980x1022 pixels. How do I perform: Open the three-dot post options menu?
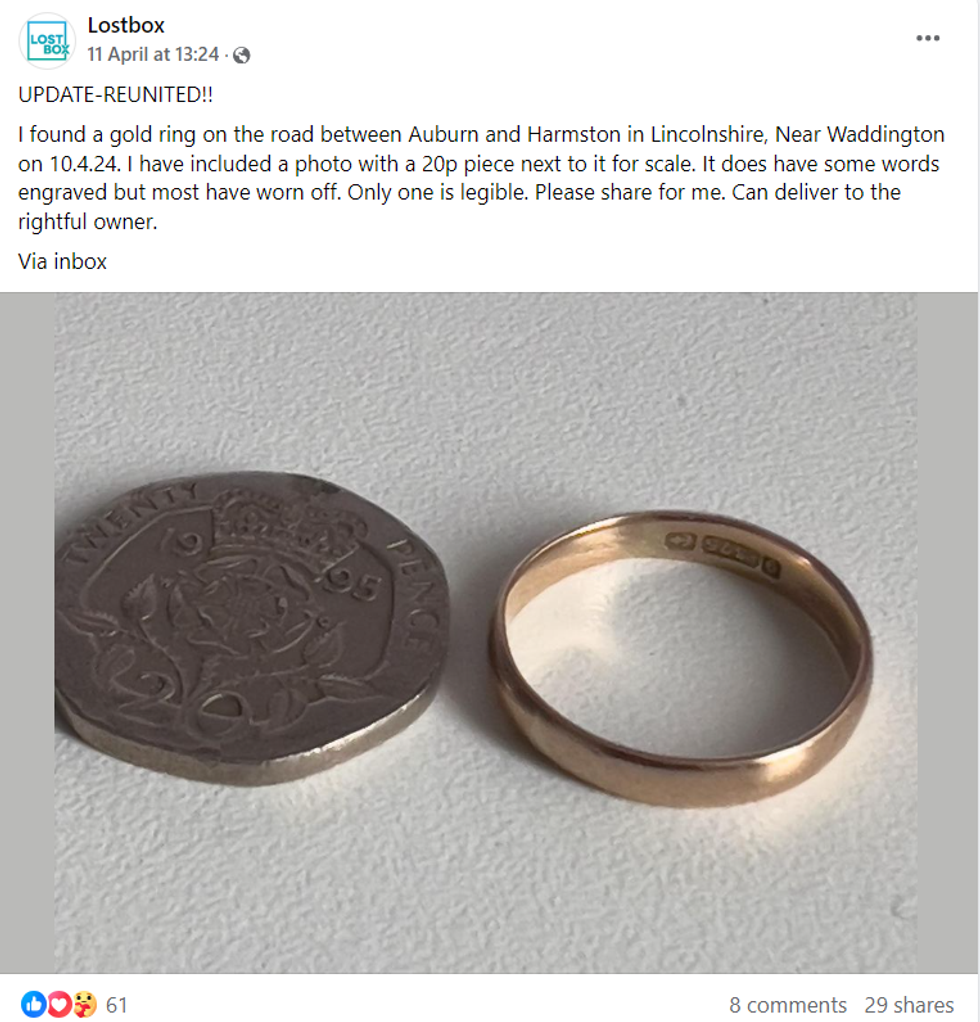pos(927,38)
